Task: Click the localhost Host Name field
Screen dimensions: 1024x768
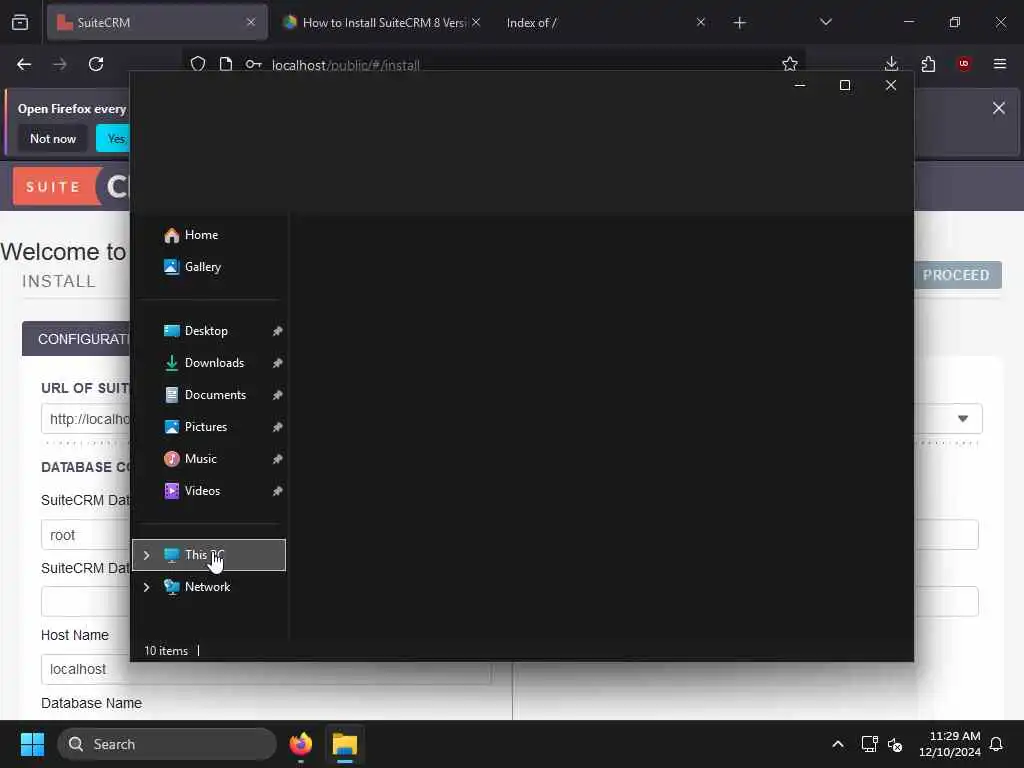Action: (x=266, y=669)
